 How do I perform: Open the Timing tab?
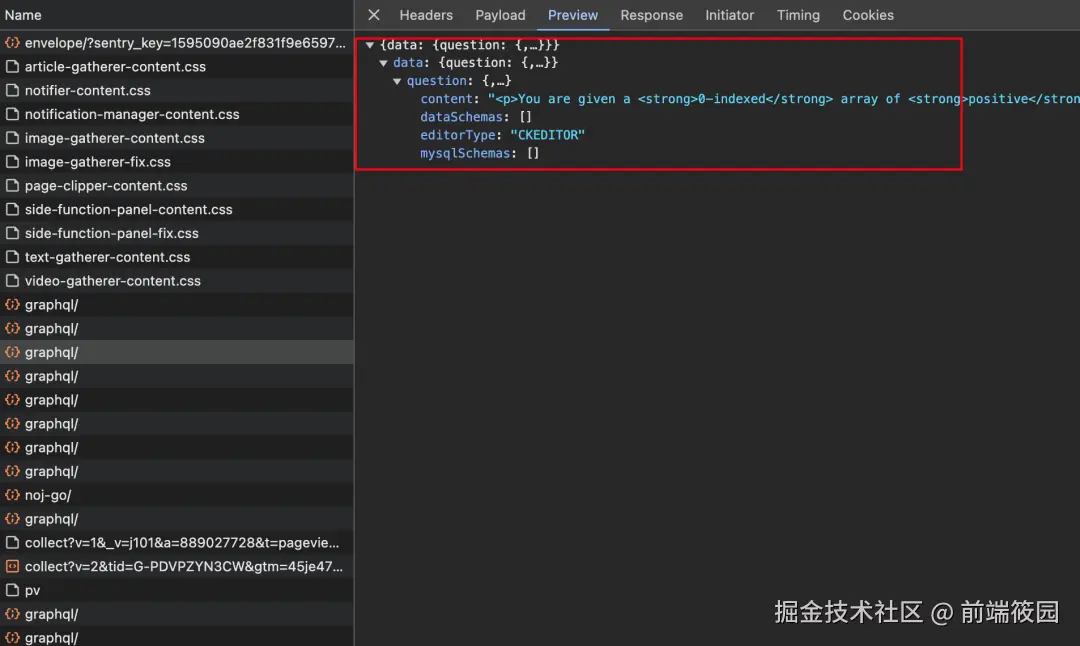(798, 15)
